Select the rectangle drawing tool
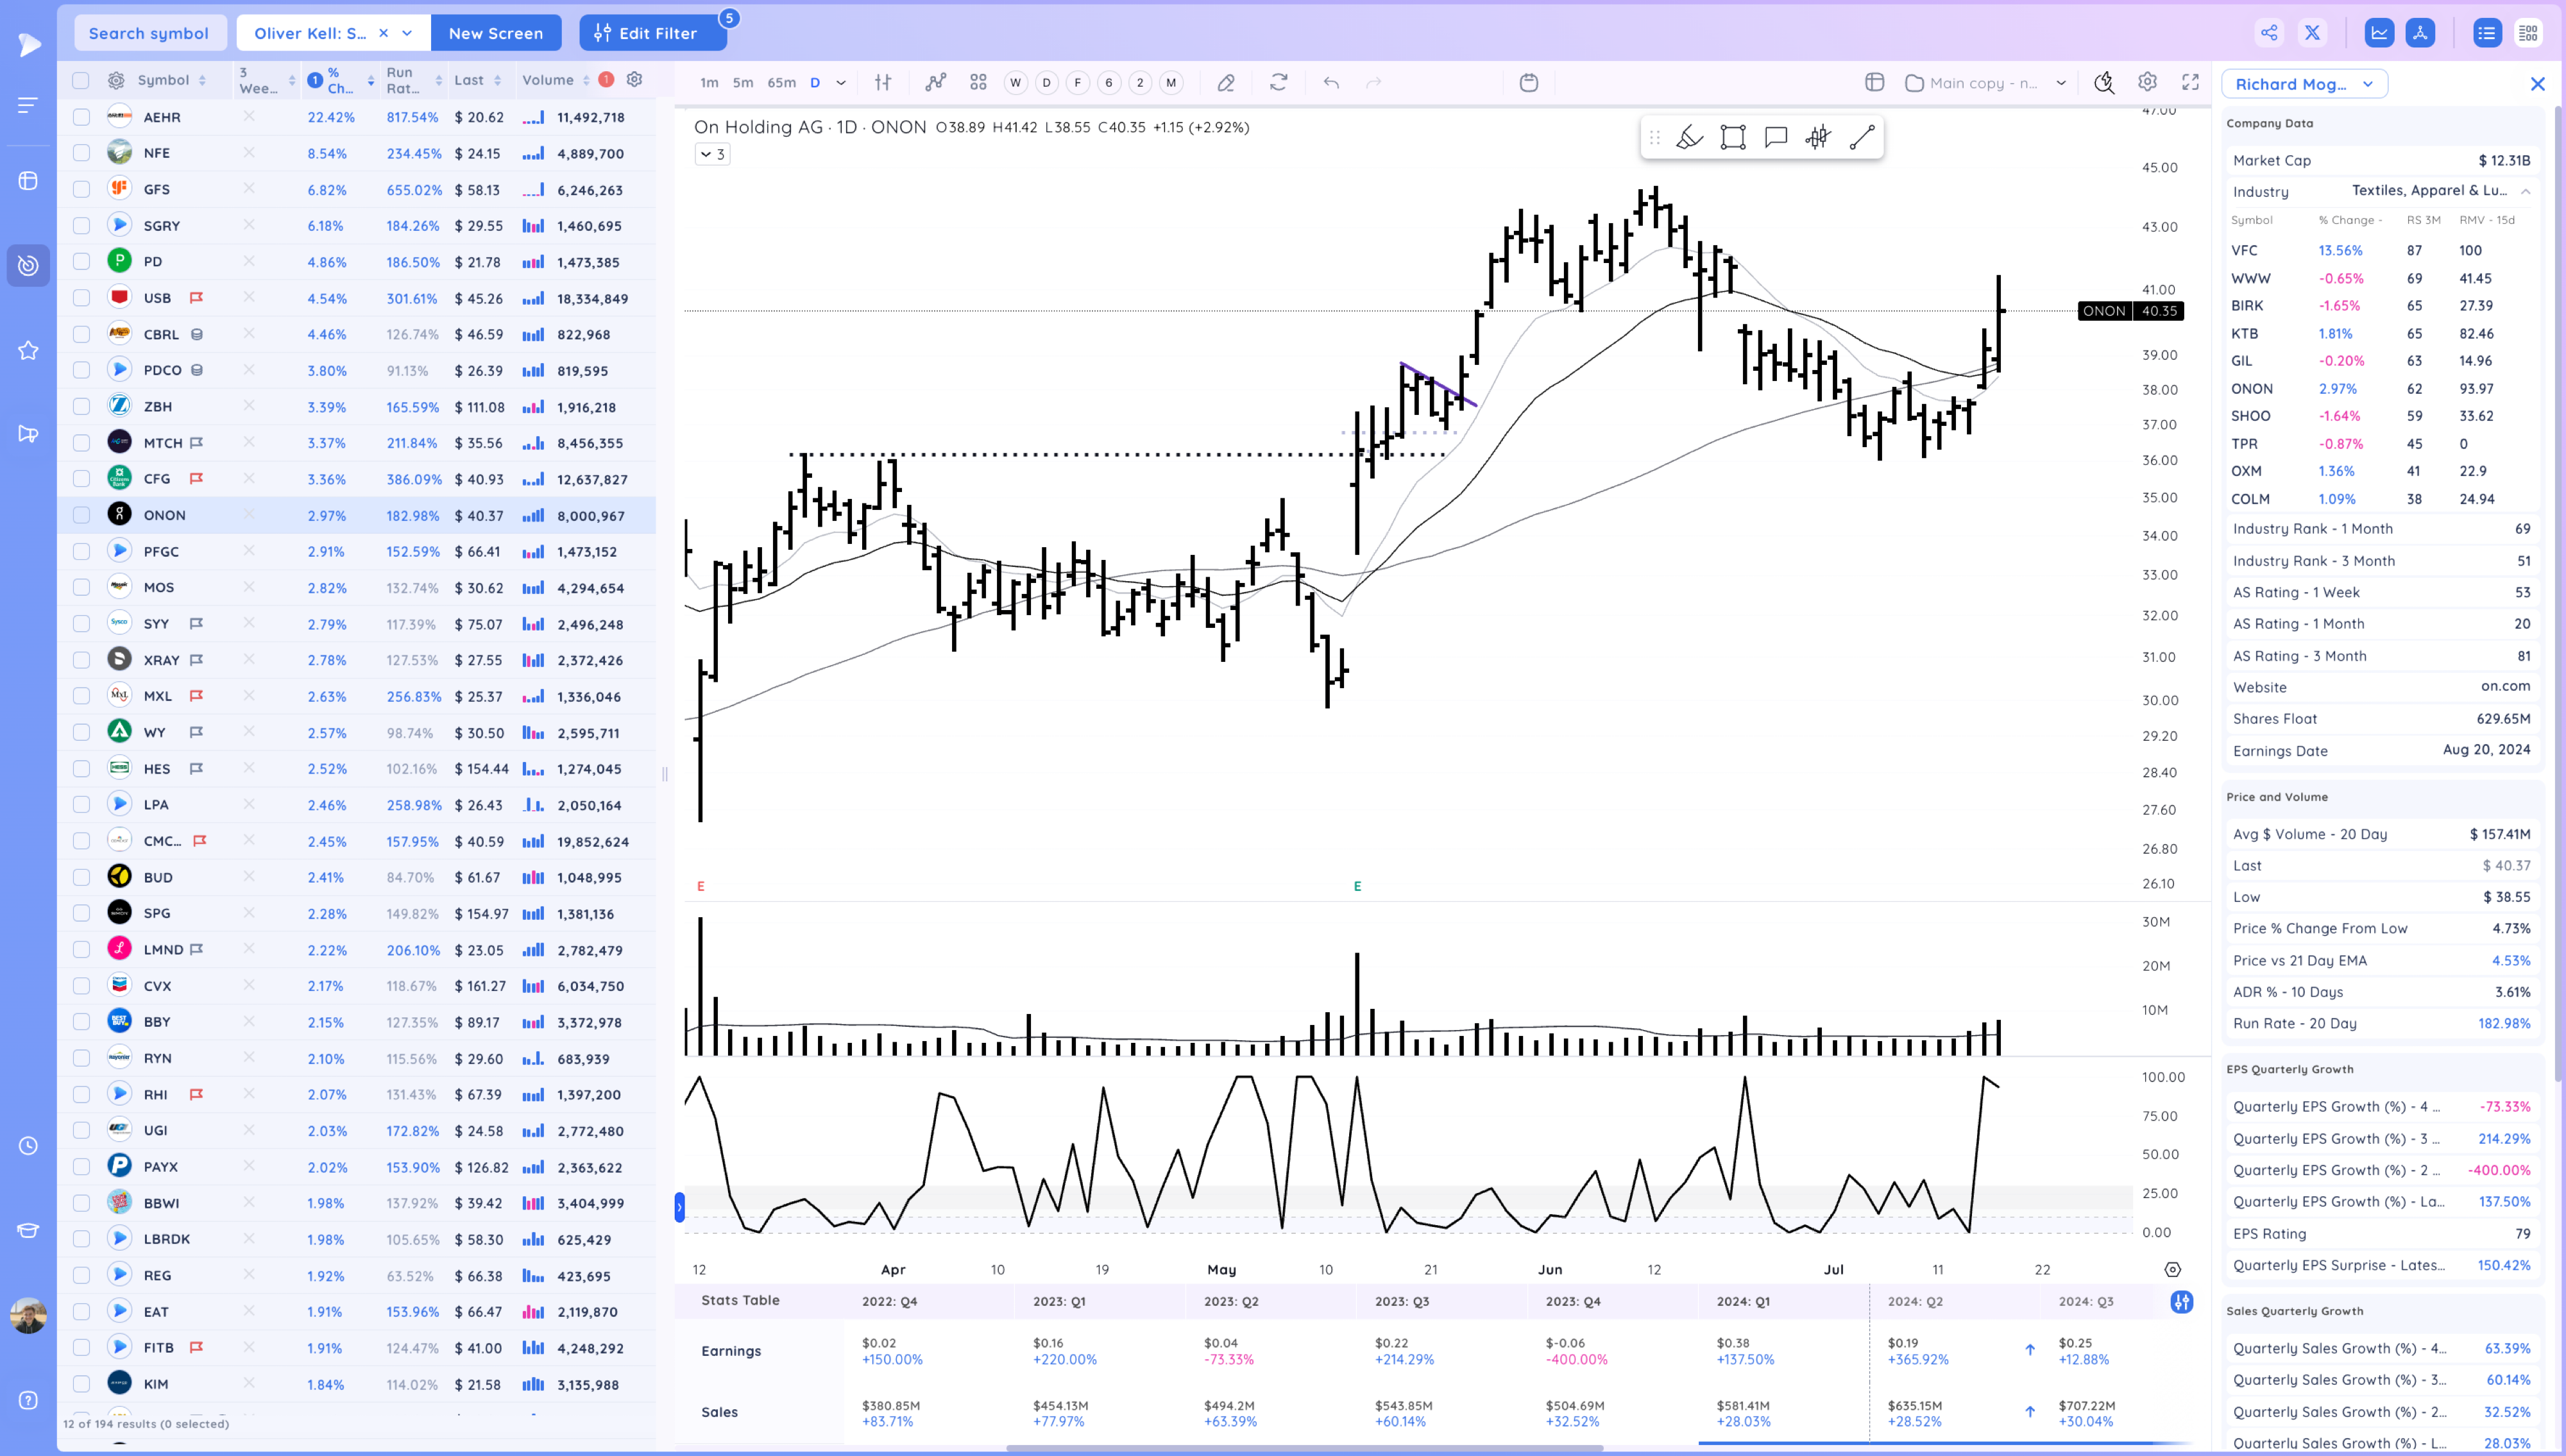2566x1456 pixels. click(1733, 138)
